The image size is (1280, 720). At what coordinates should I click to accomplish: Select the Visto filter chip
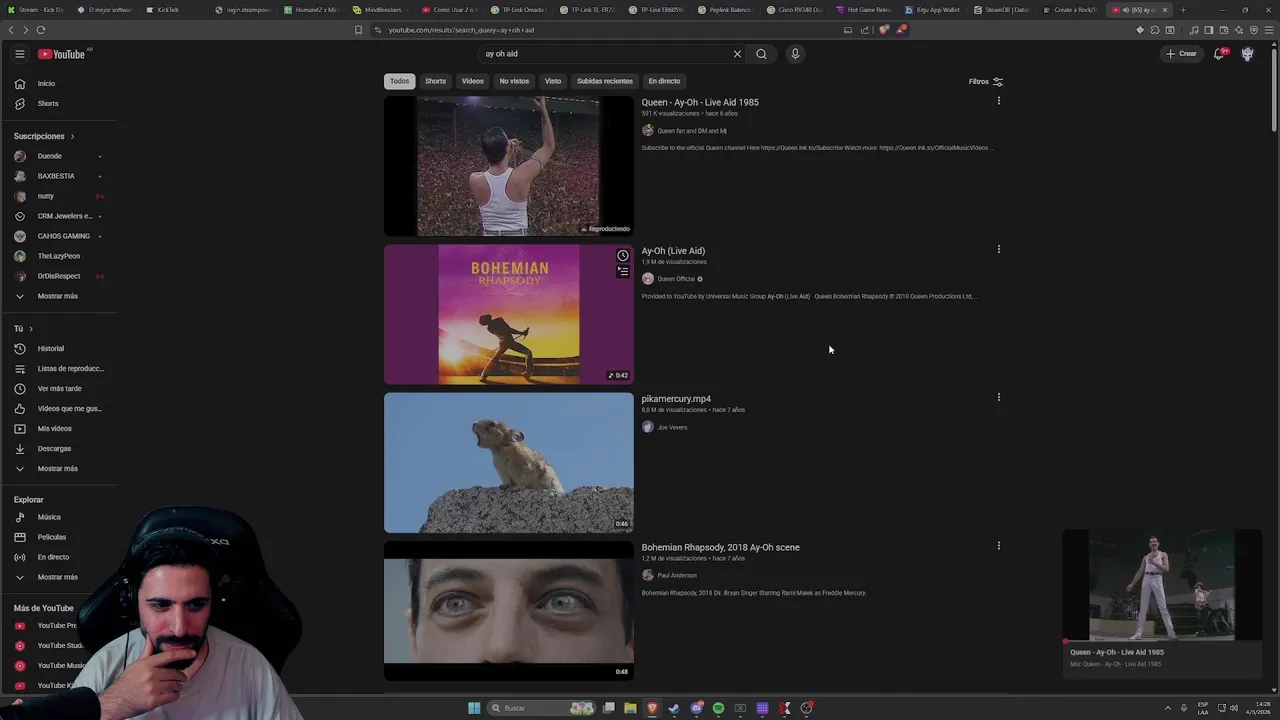point(553,81)
